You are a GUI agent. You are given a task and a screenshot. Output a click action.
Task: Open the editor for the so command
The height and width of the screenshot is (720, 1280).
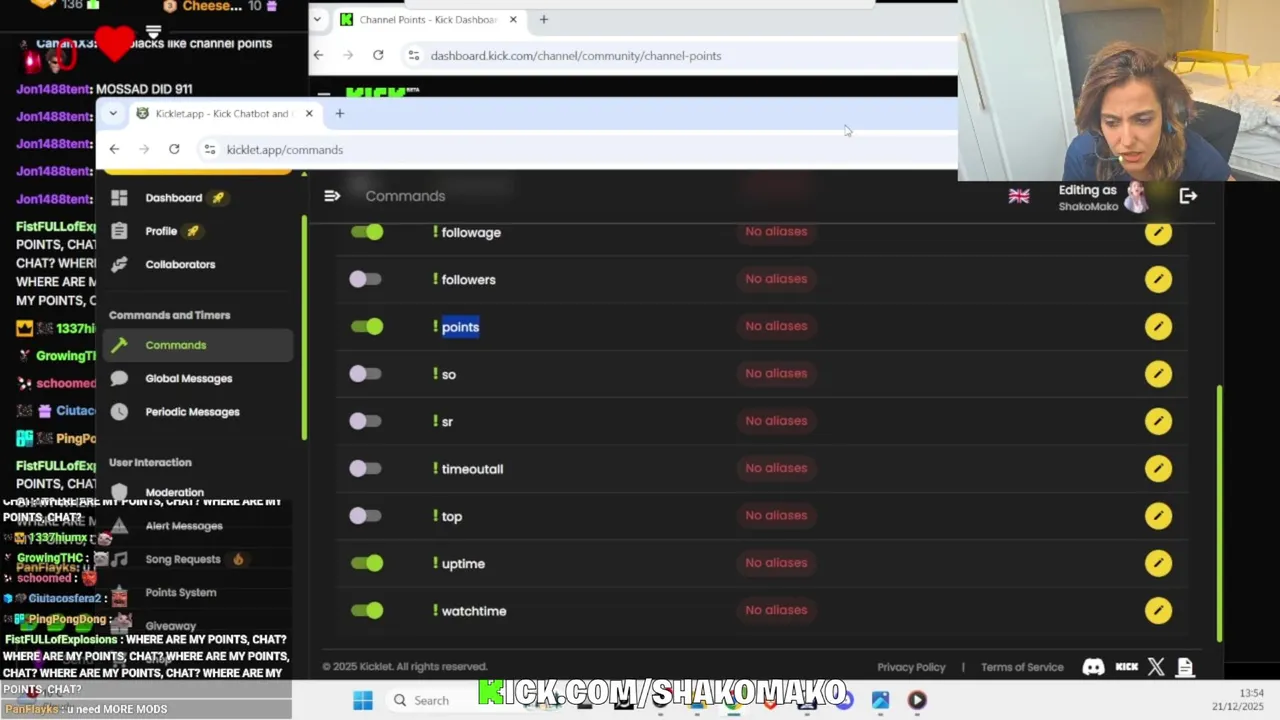[1158, 374]
